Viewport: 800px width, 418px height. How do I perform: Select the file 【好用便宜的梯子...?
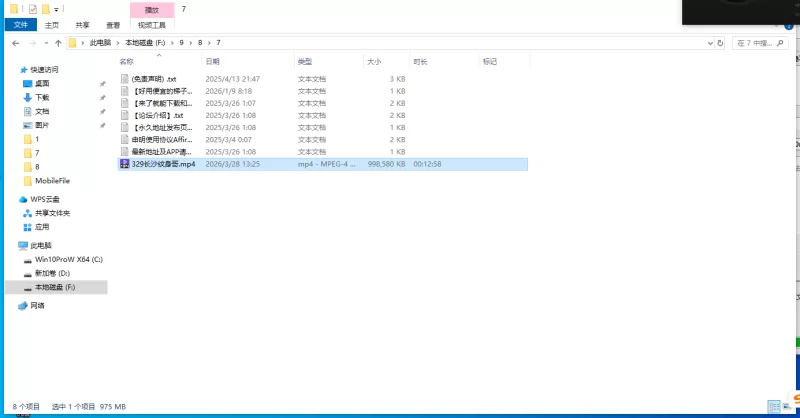coord(162,91)
